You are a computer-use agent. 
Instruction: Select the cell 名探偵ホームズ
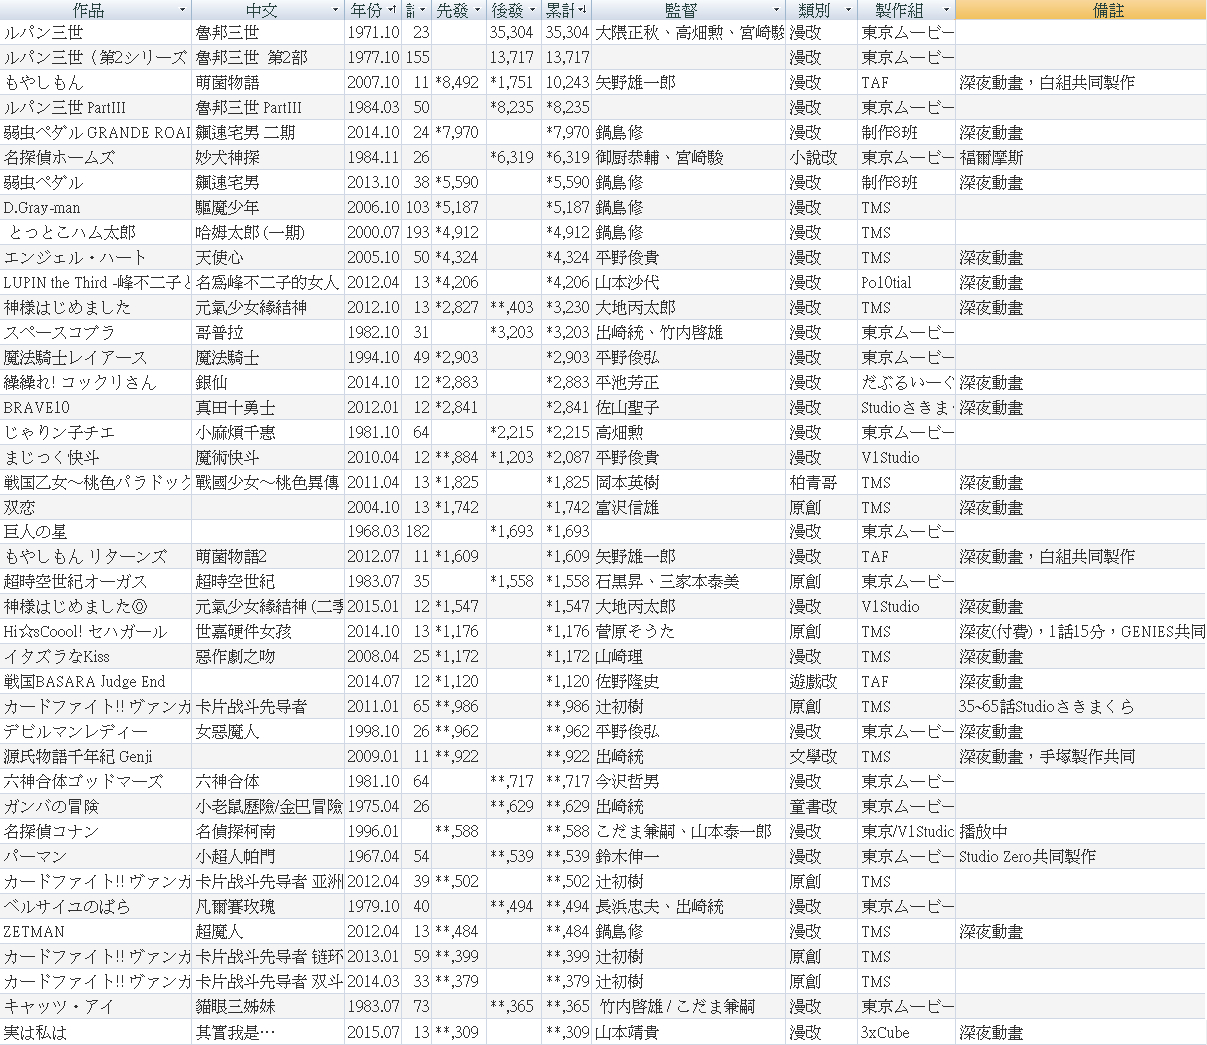[96, 157]
